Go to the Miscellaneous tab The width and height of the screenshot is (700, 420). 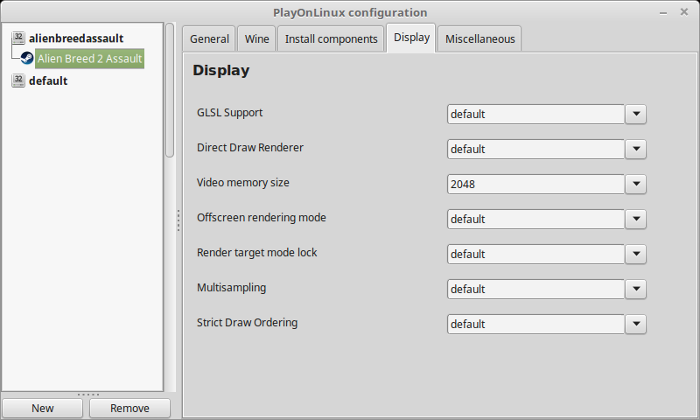pyautogui.click(x=480, y=39)
